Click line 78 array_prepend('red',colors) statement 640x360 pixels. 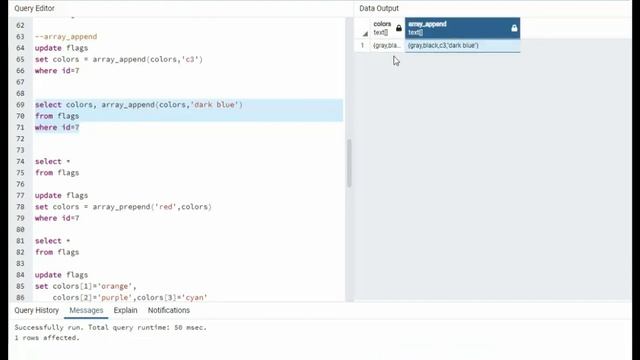123,207
